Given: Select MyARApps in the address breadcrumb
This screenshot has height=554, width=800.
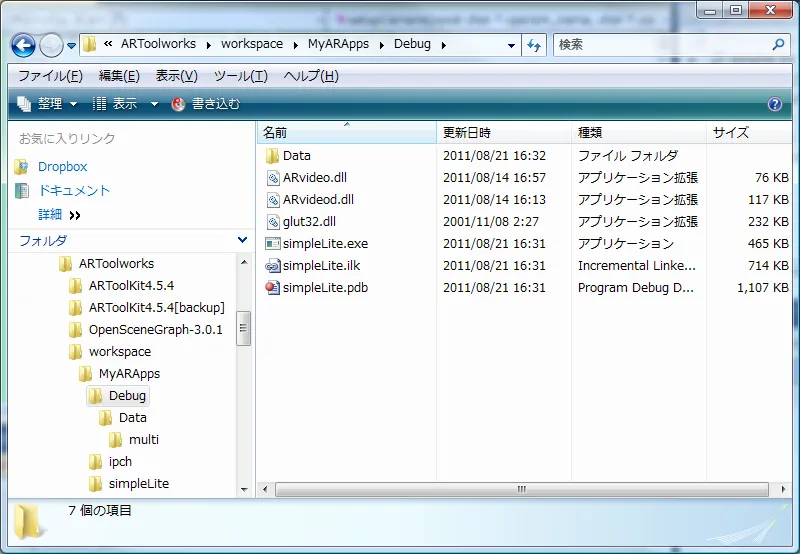Looking at the screenshot, I should click(x=338, y=44).
